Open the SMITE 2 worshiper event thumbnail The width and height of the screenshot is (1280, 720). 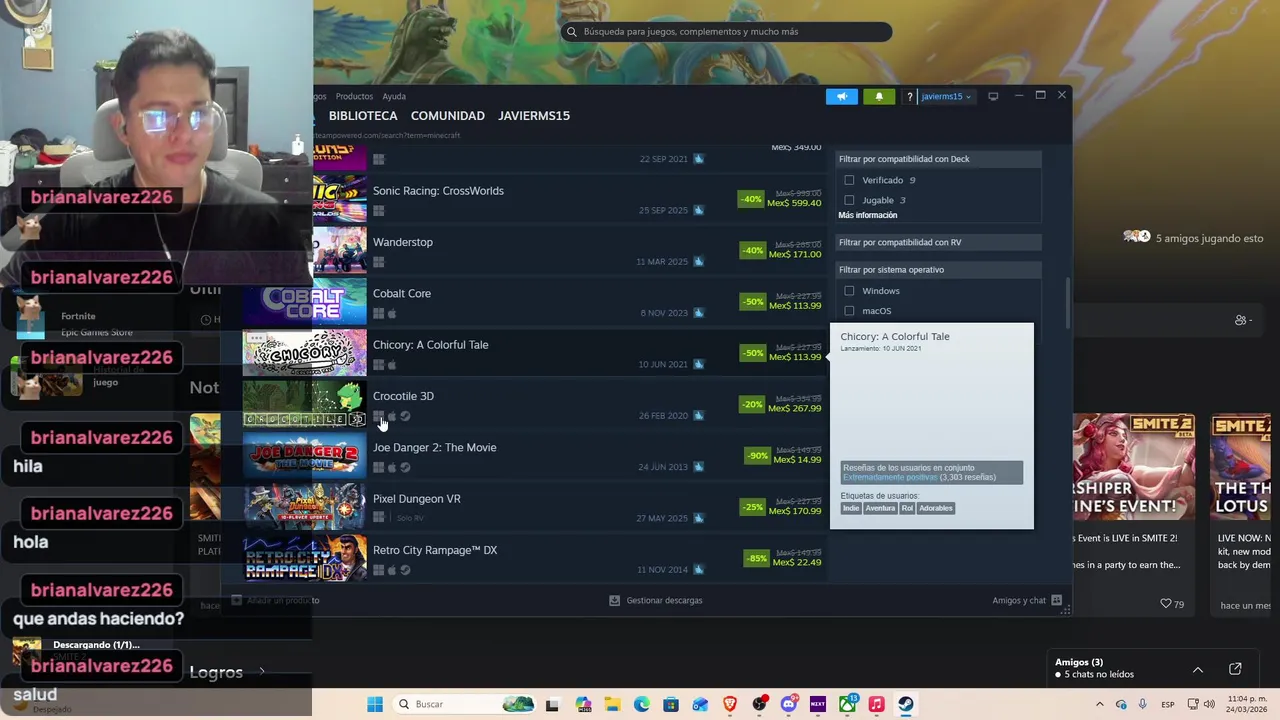pos(1134,467)
